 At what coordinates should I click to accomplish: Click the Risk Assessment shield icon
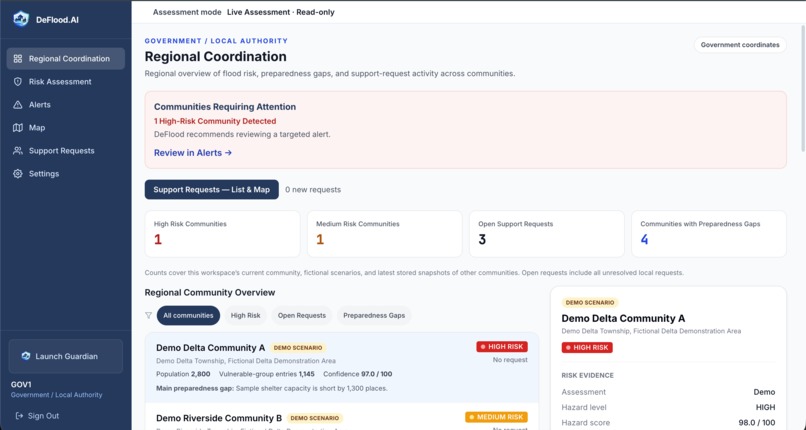[17, 82]
